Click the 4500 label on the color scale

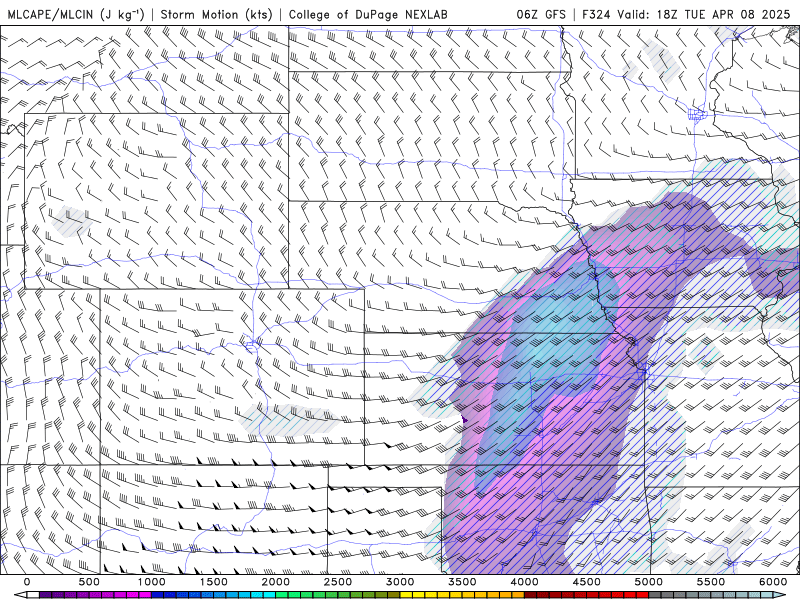(587, 582)
